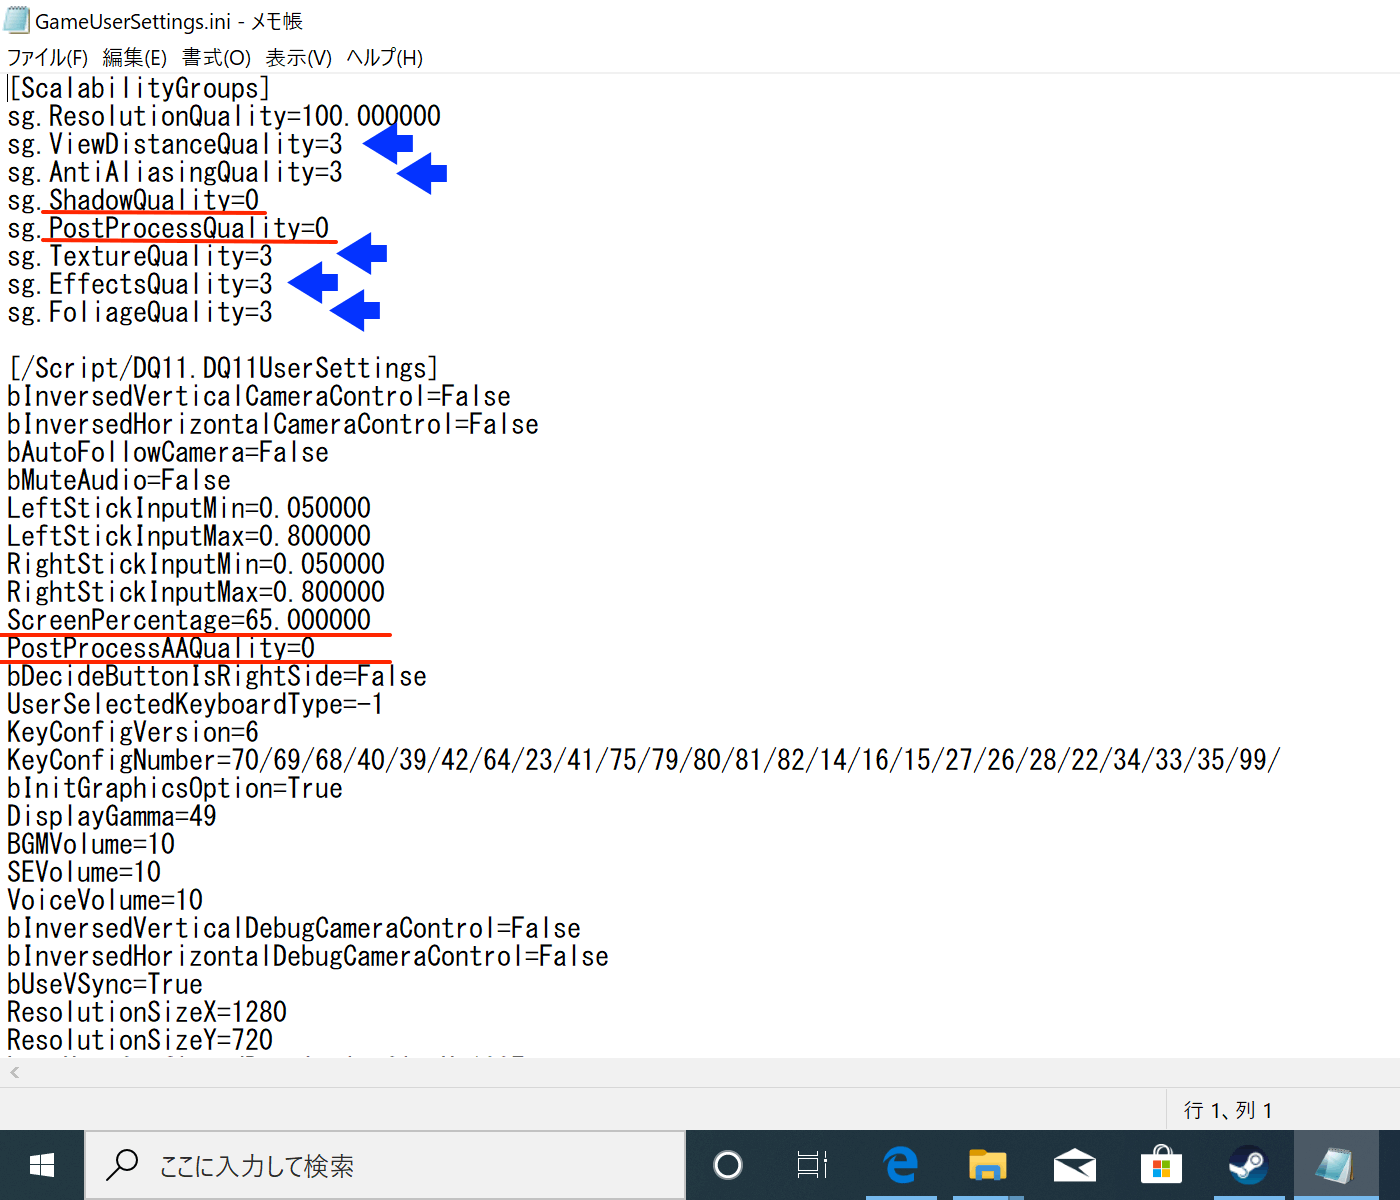1400x1200 pixels.
Task: Open the ファイル(F) menu
Action: [47, 58]
